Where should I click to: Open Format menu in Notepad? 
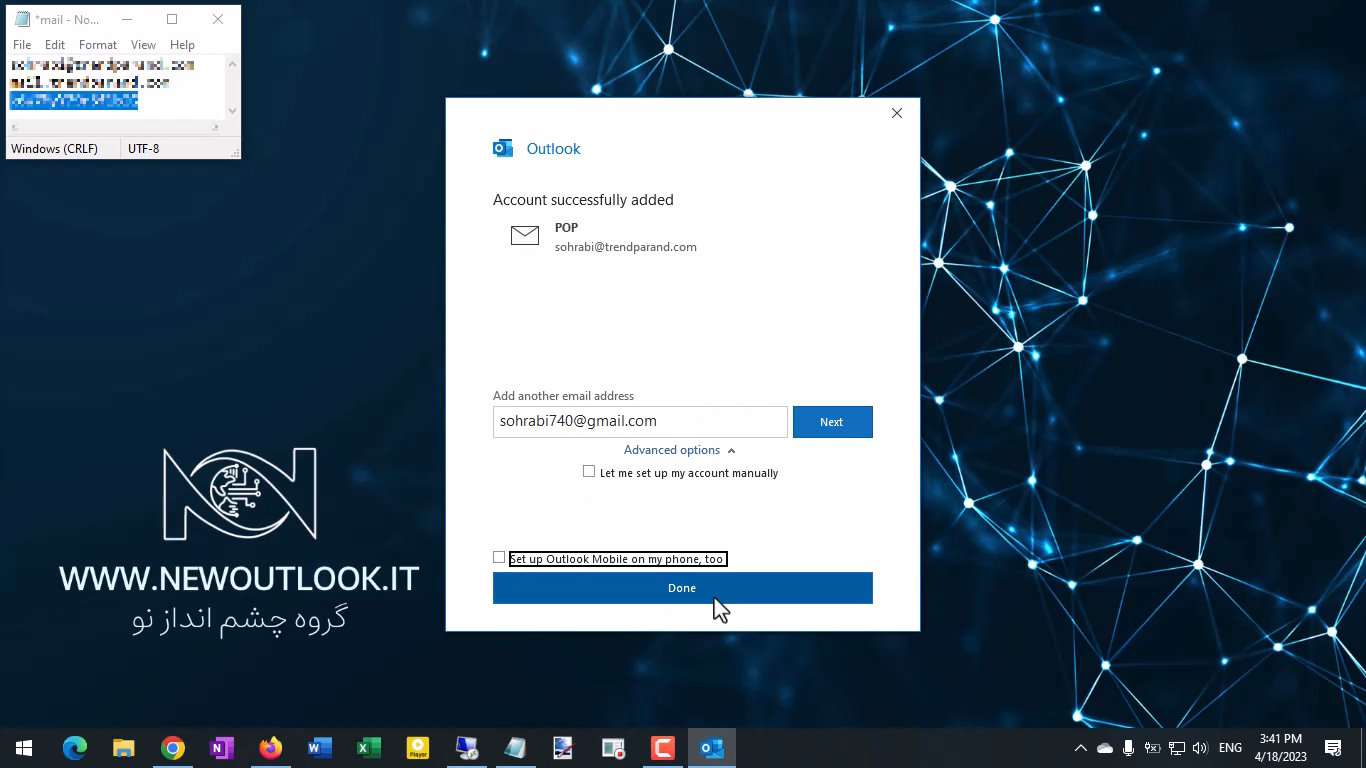click(98, 45)
